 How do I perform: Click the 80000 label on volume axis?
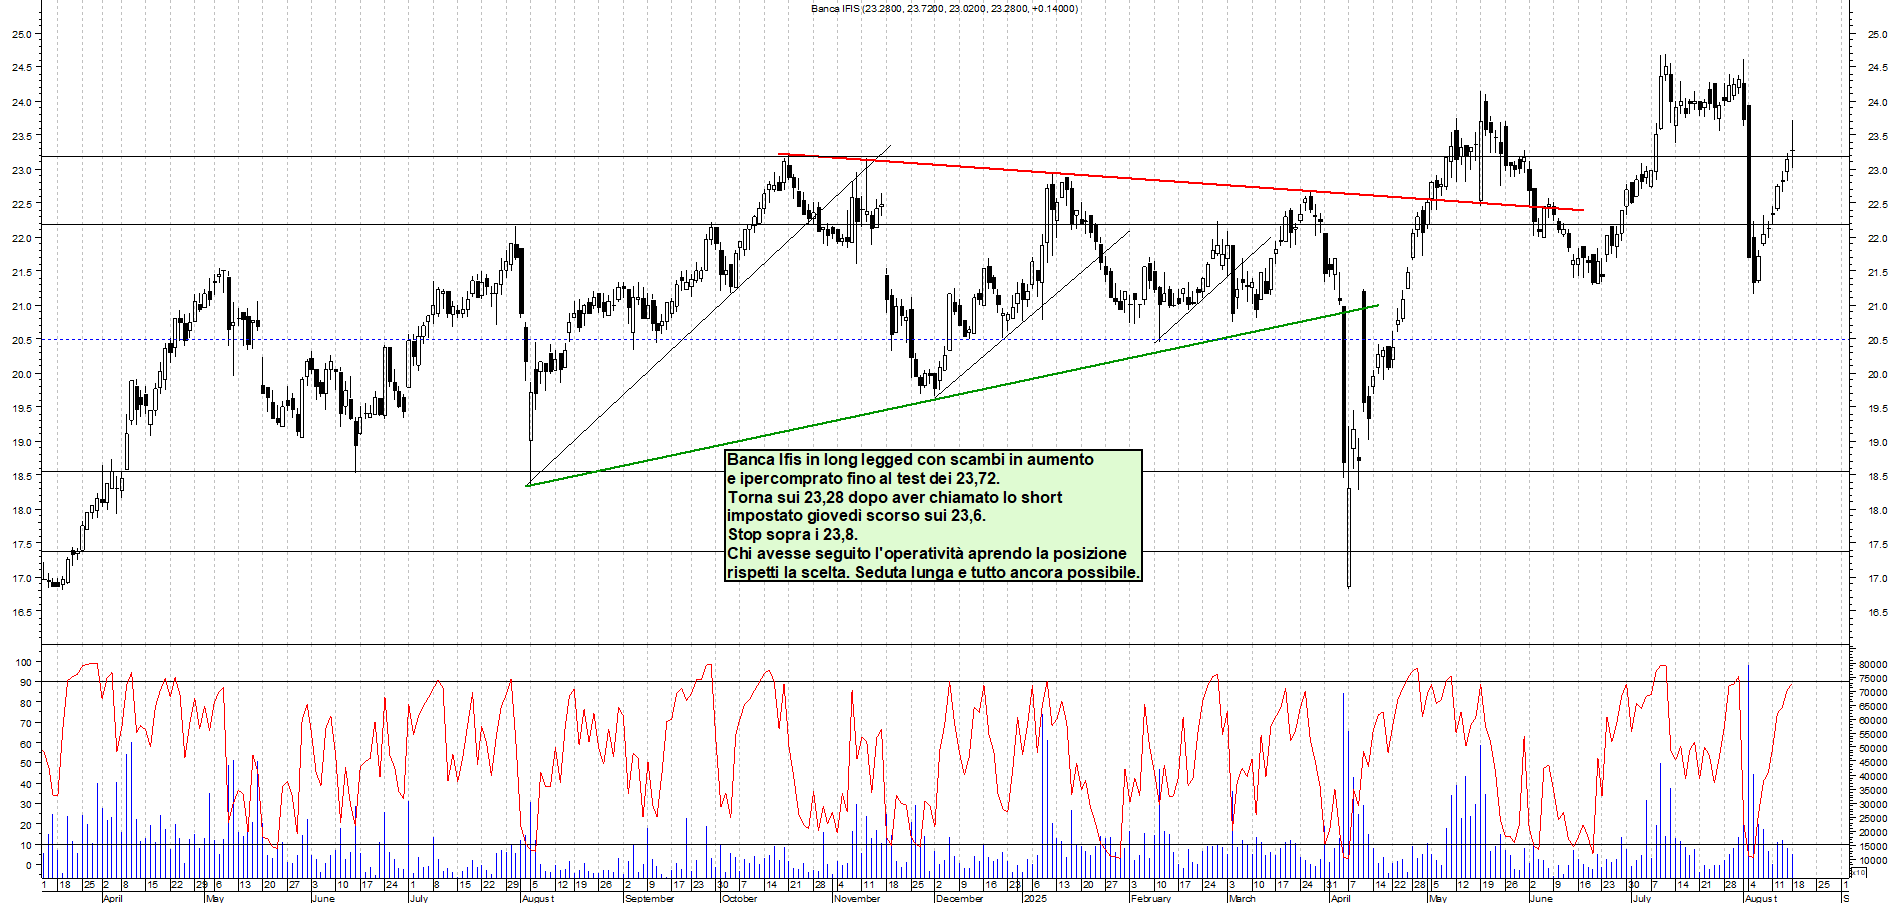[x=1873, y=664]
